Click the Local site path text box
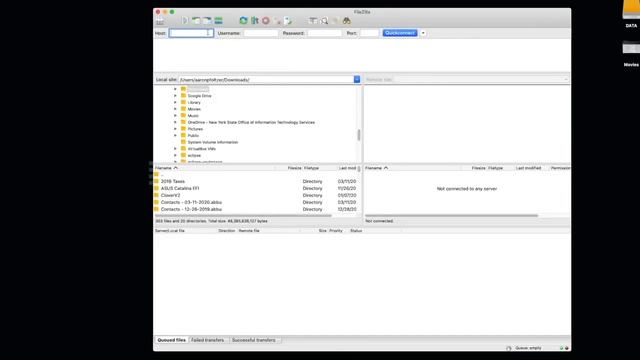The image size is (640, 360). [266, 80]
